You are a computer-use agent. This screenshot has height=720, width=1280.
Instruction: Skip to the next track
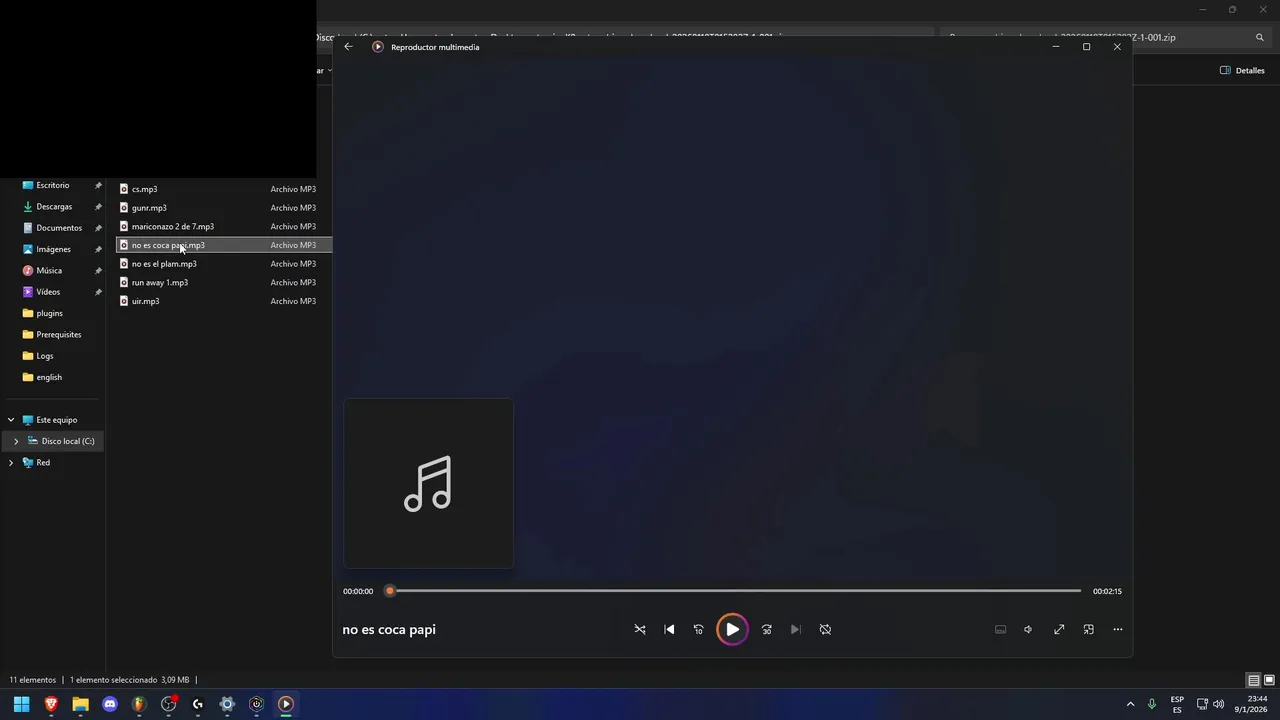tap(796, 629)
